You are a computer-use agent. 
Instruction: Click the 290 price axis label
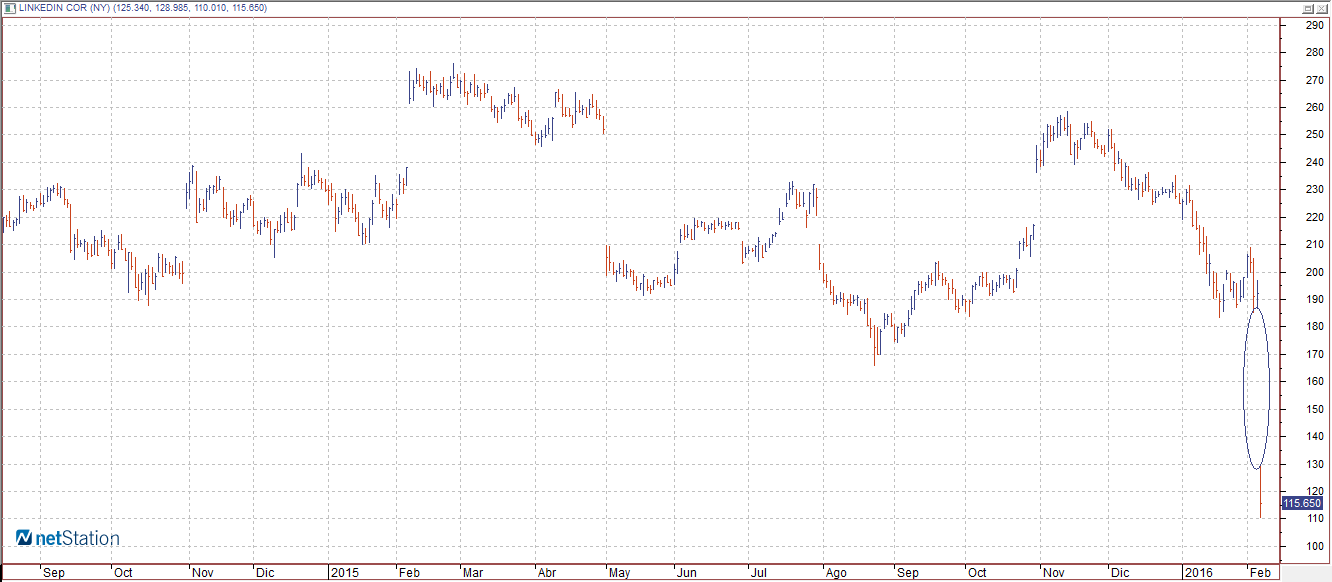click(x=1314, y=25)
